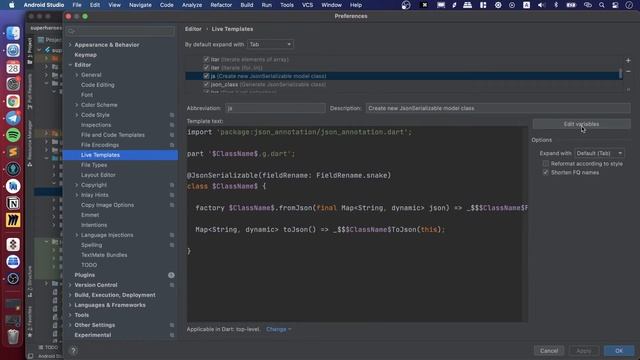Click Change link for applicable contexts
This screenshot has height=360, width=640.
(278, 329)
